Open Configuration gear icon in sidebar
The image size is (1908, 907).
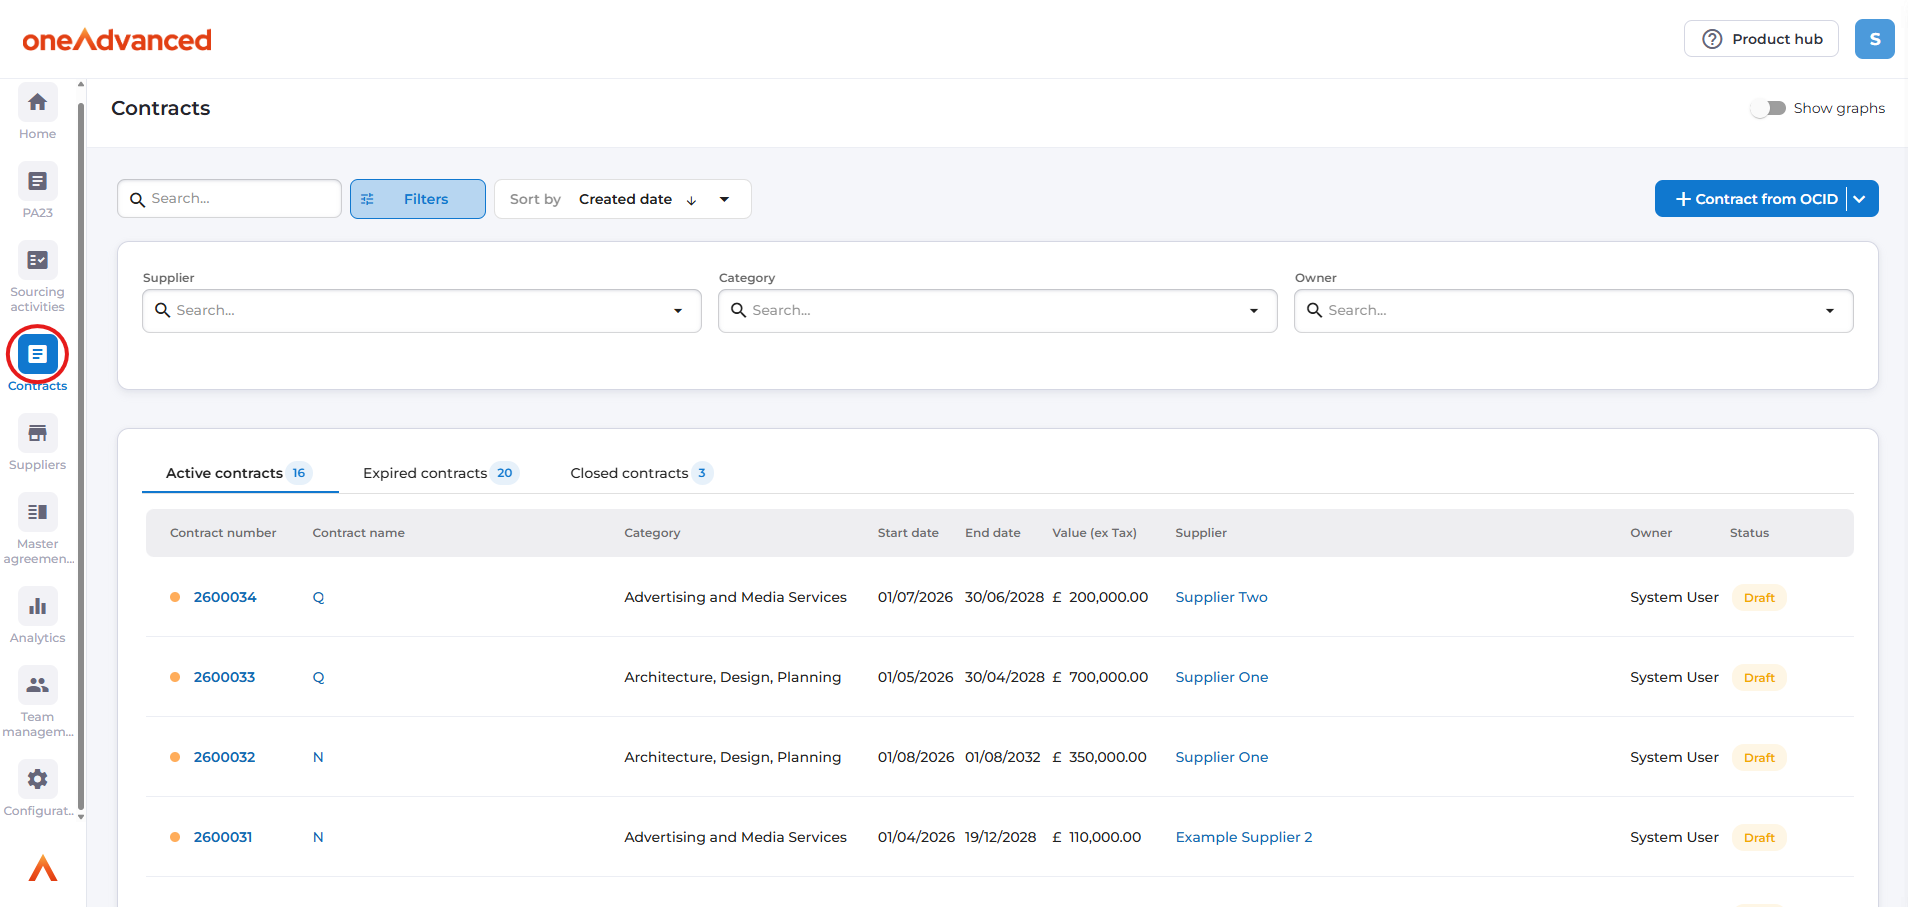pyautogui.click(x=37, y=780)
